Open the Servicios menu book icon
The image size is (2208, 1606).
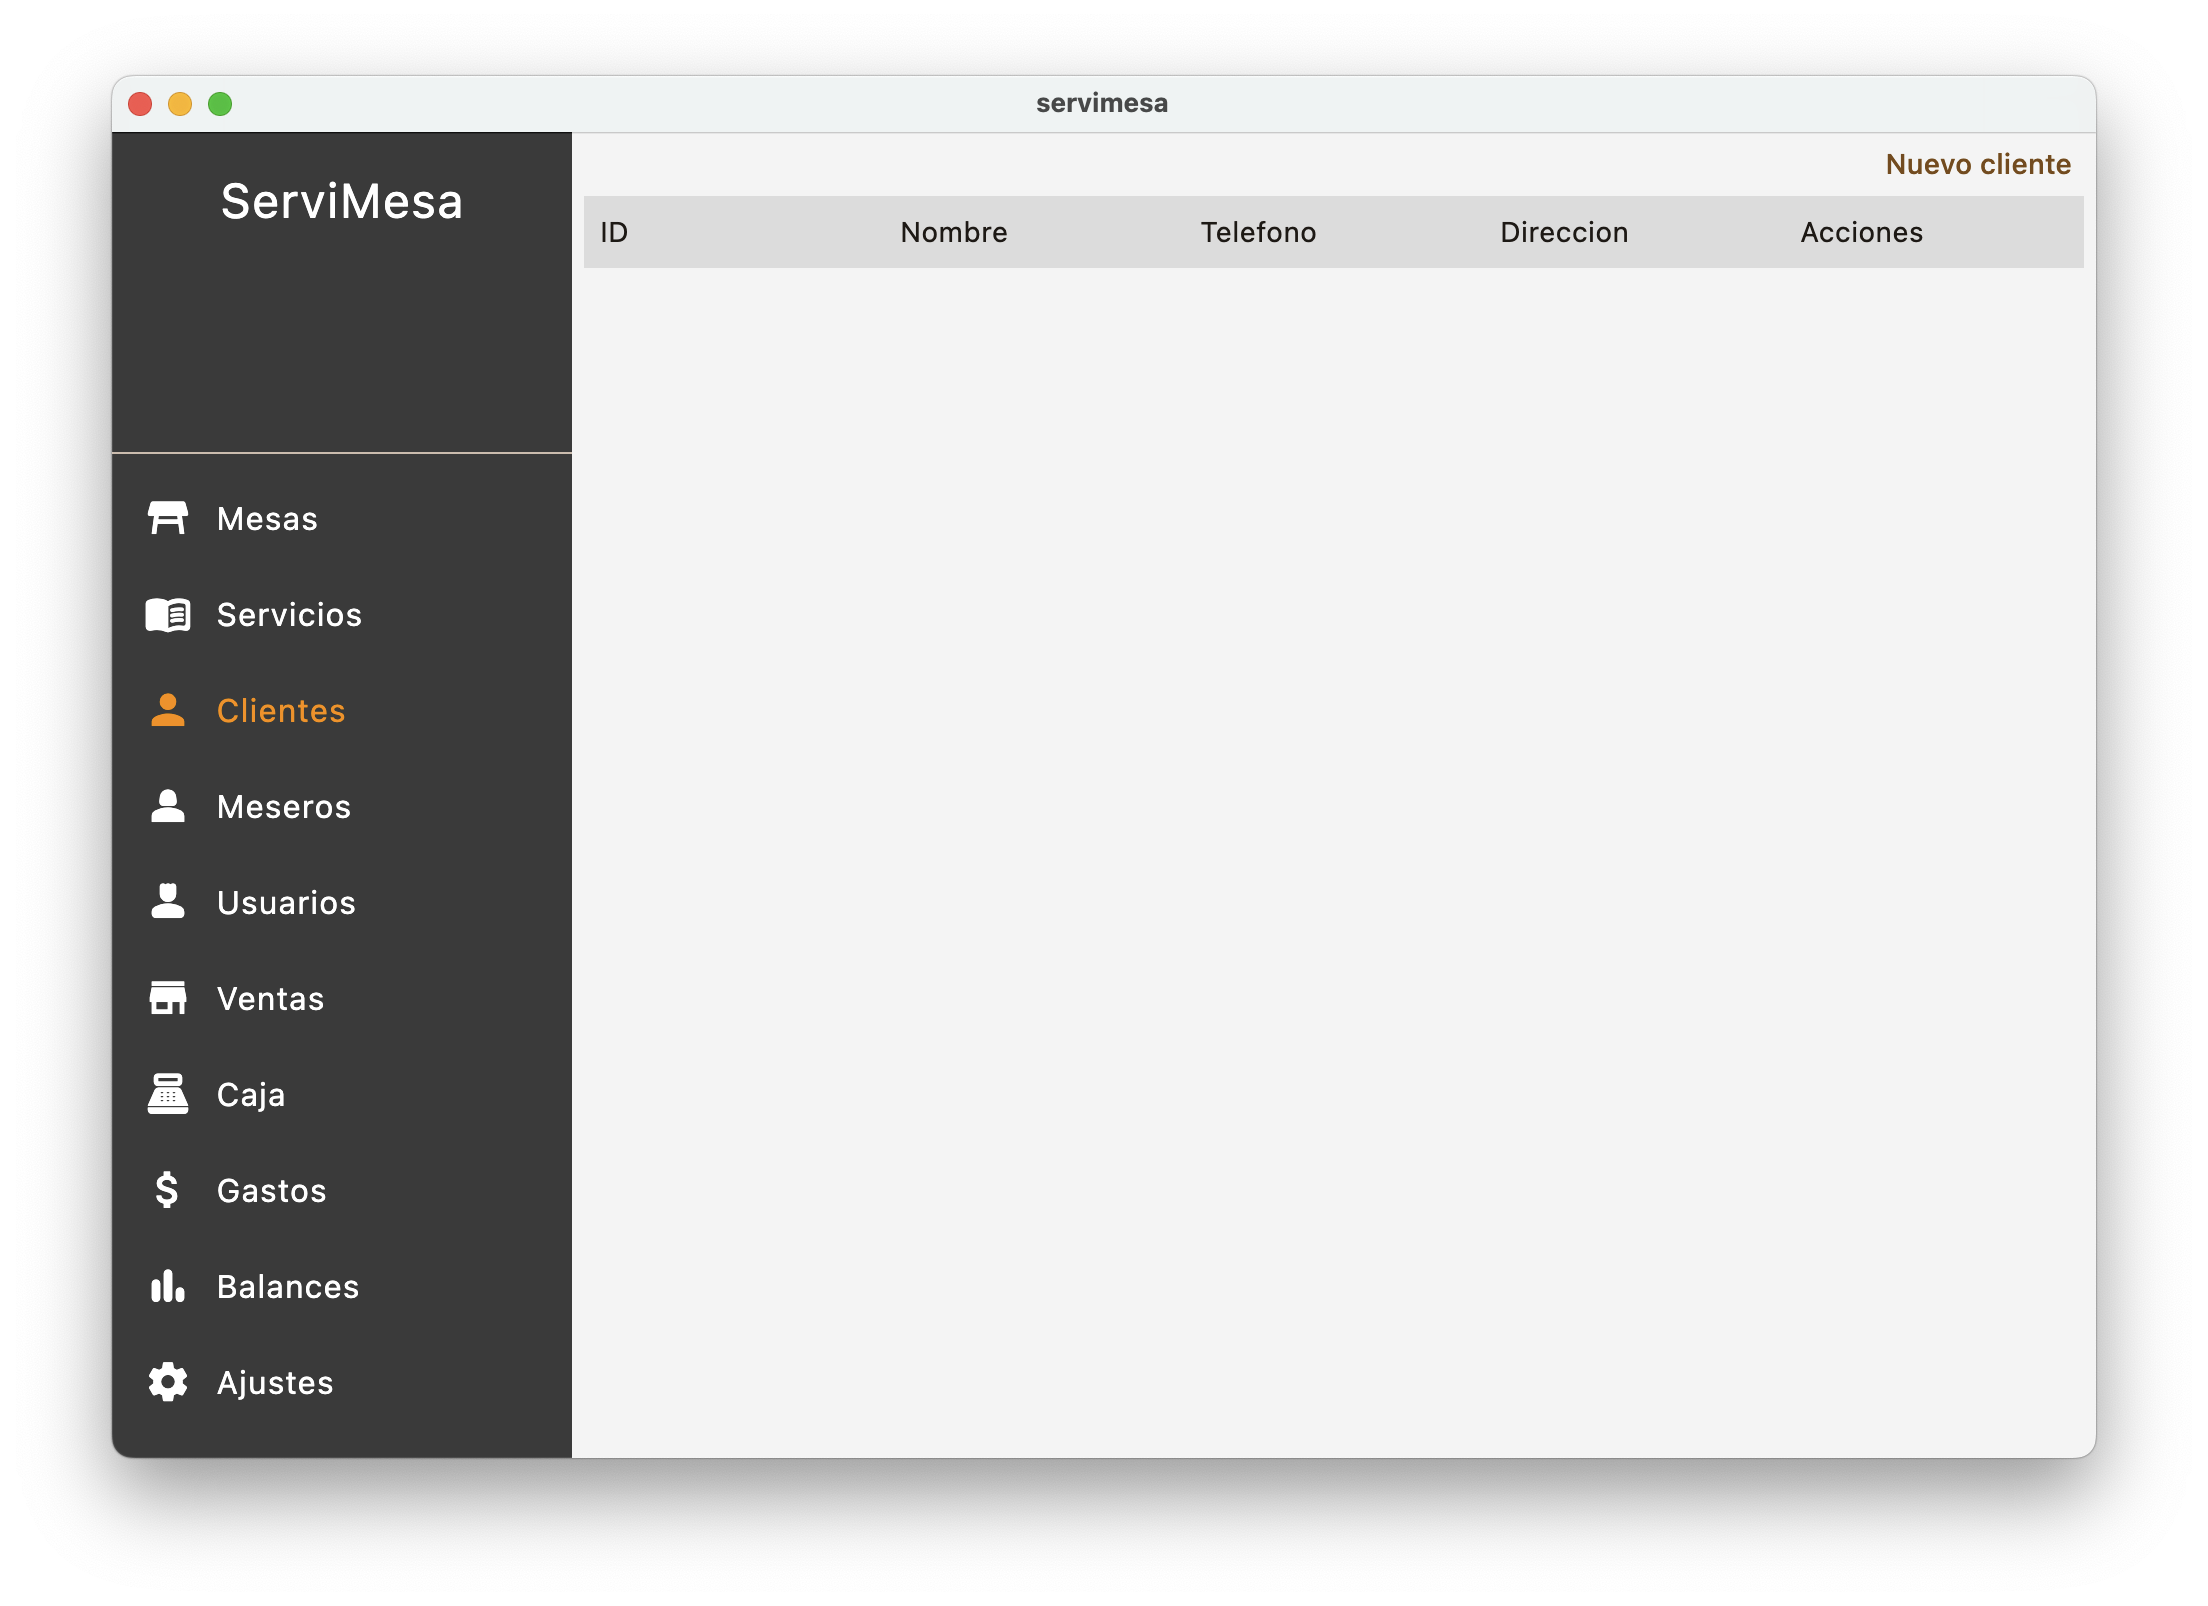point(168,615)
